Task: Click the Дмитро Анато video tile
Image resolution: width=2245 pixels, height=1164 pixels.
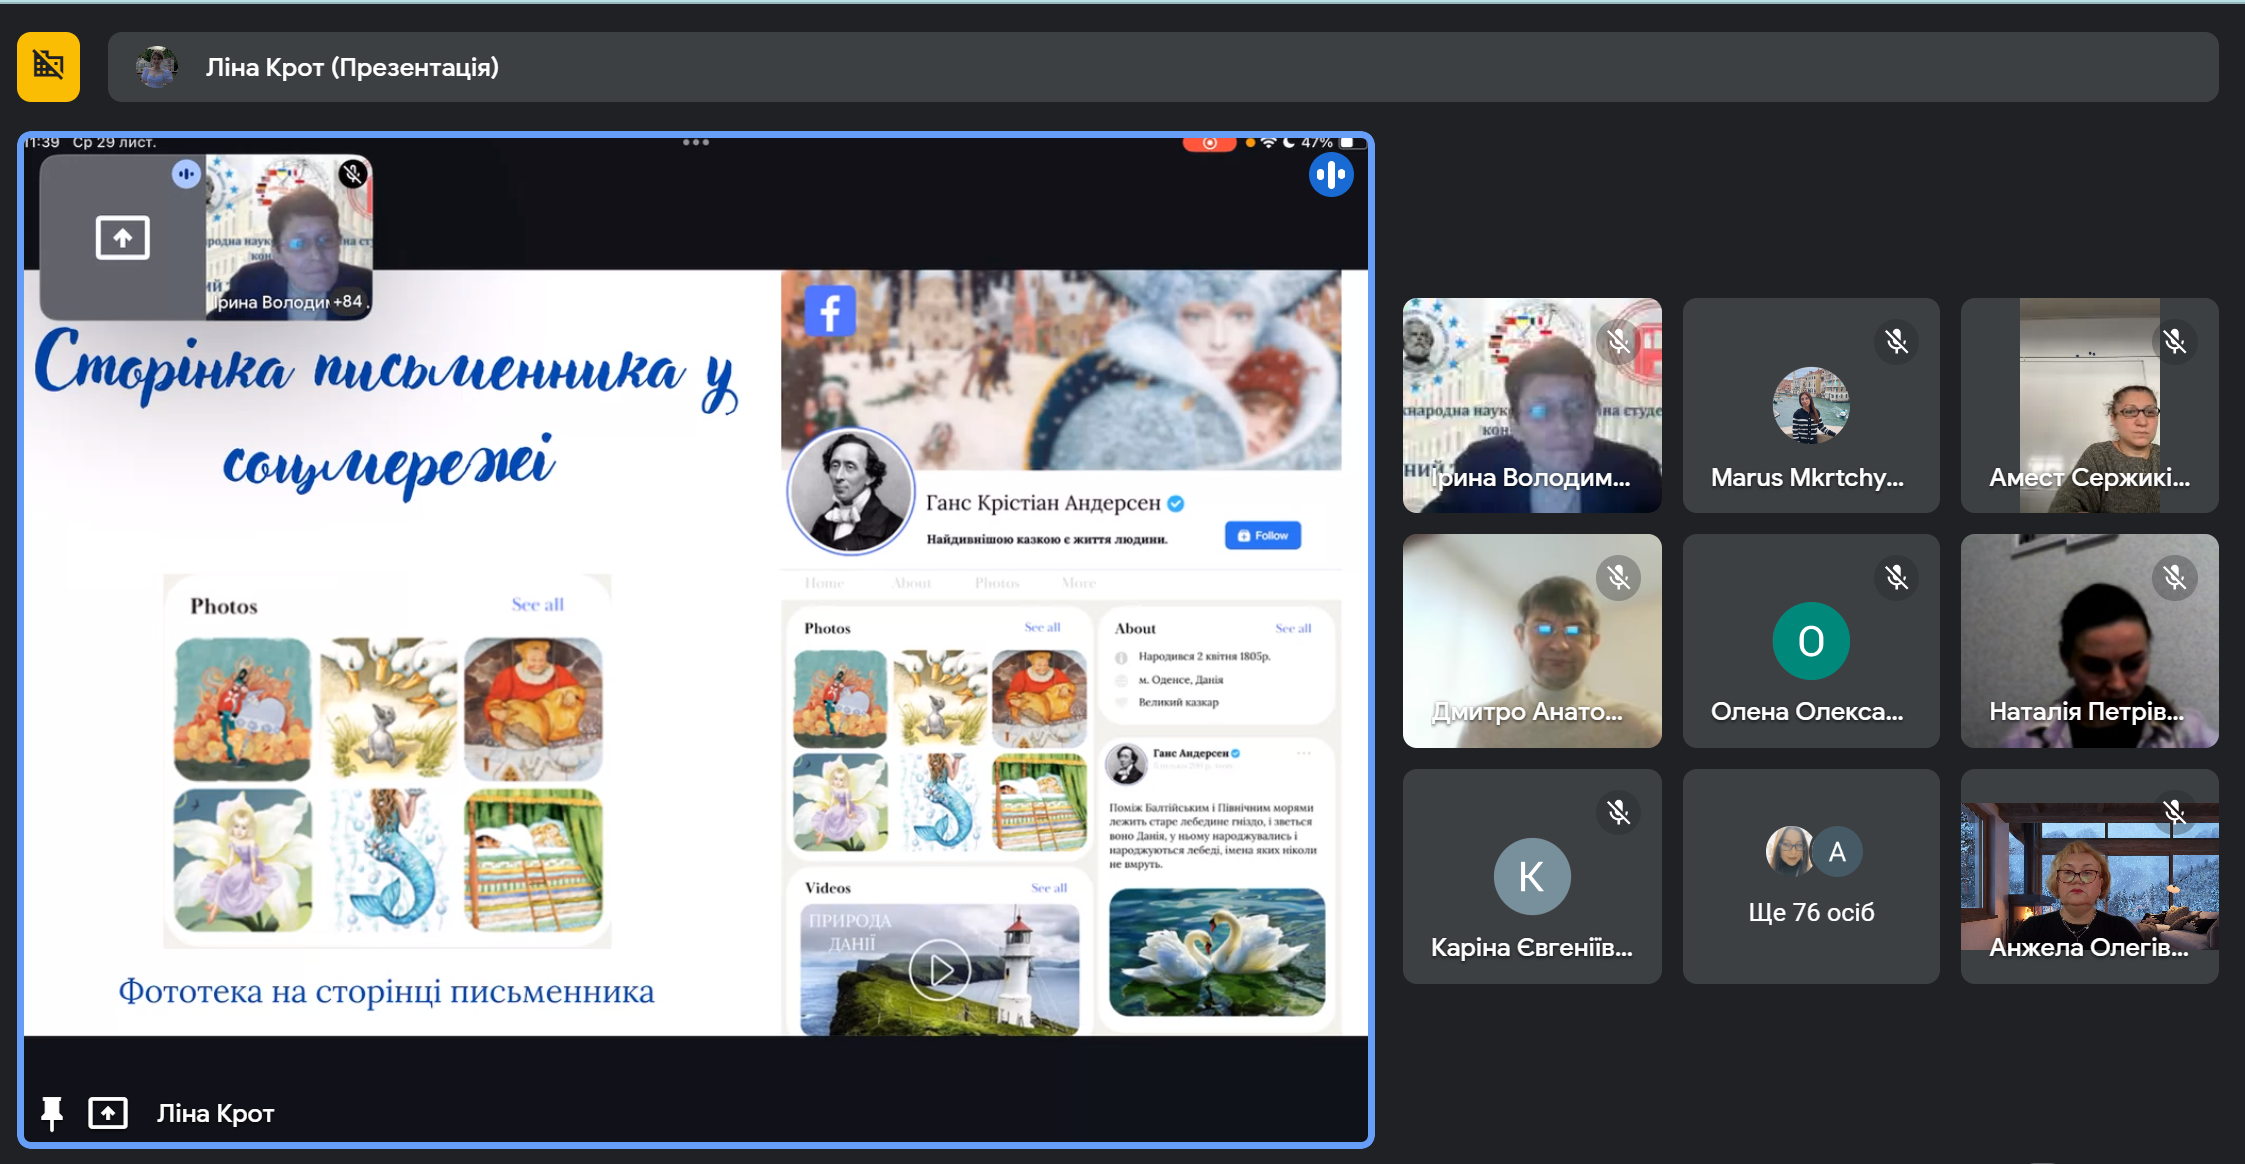Action: point(1532,641)
